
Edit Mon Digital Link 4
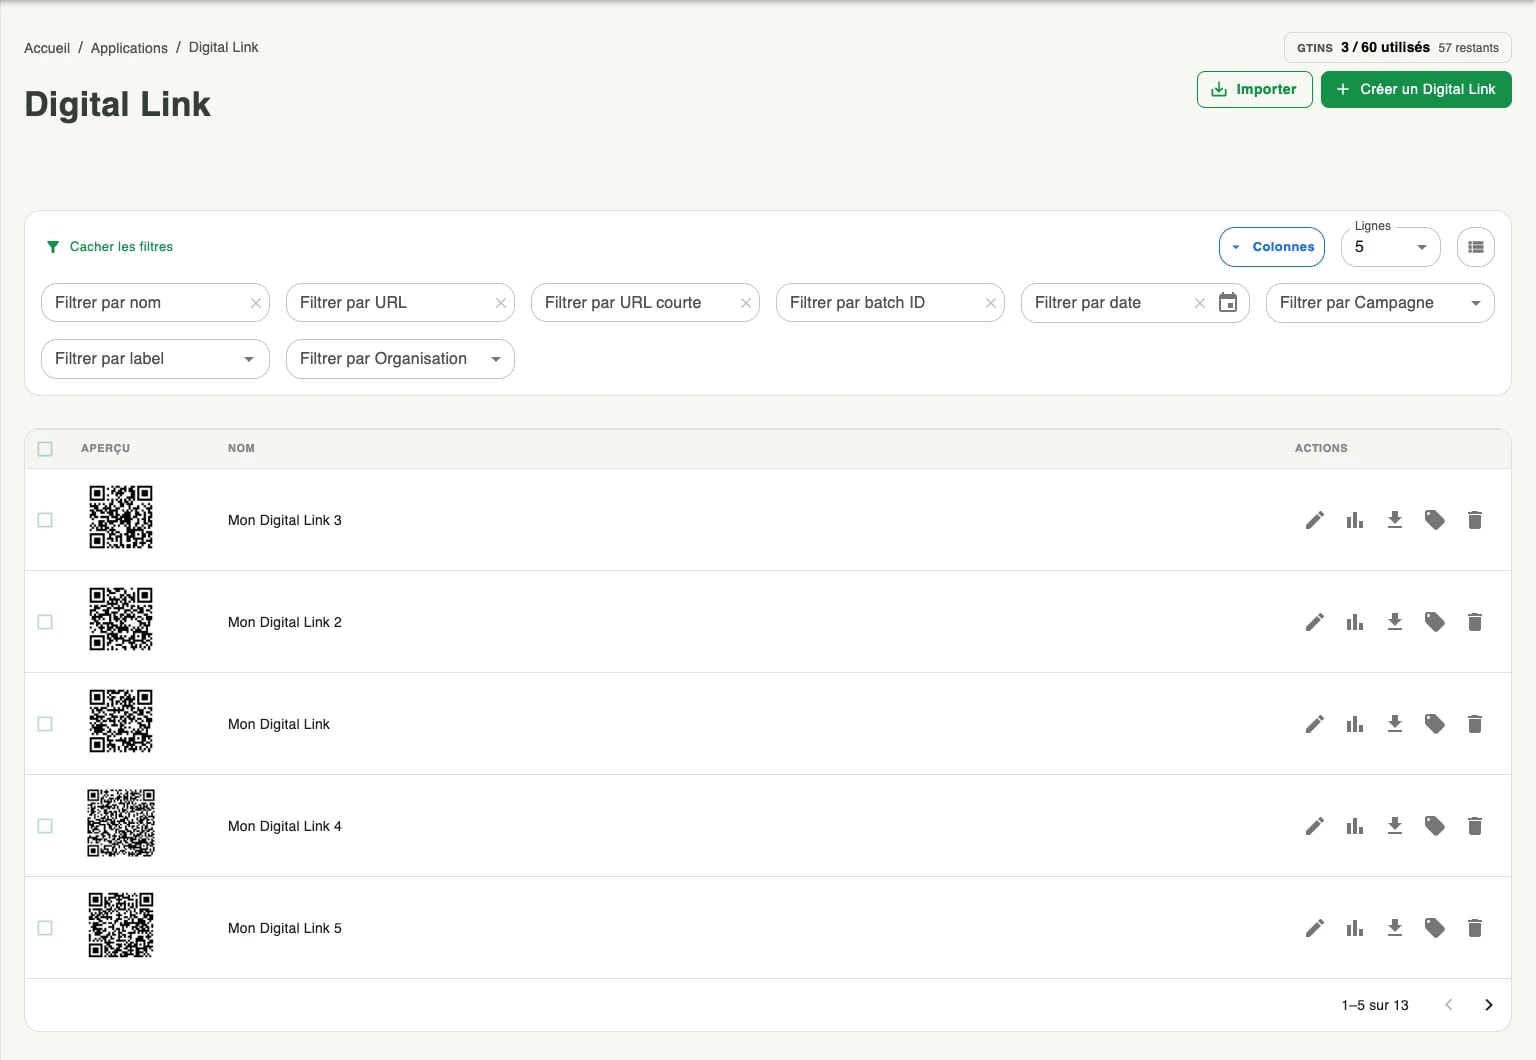coord(1315,826)
